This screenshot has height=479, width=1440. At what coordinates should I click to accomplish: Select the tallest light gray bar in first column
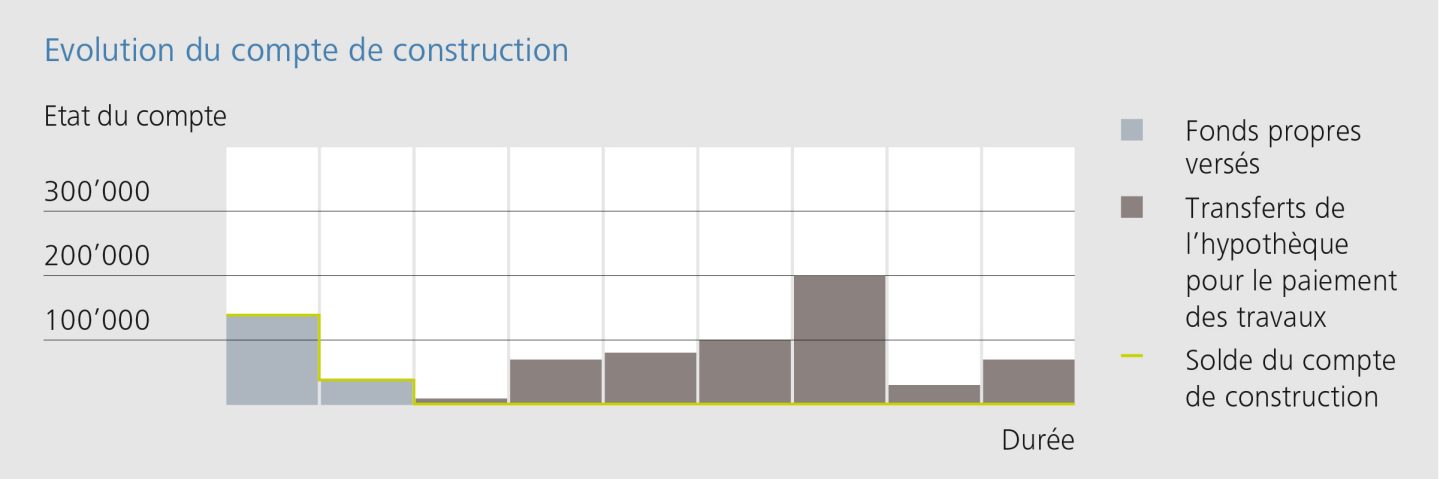[272, 360]
